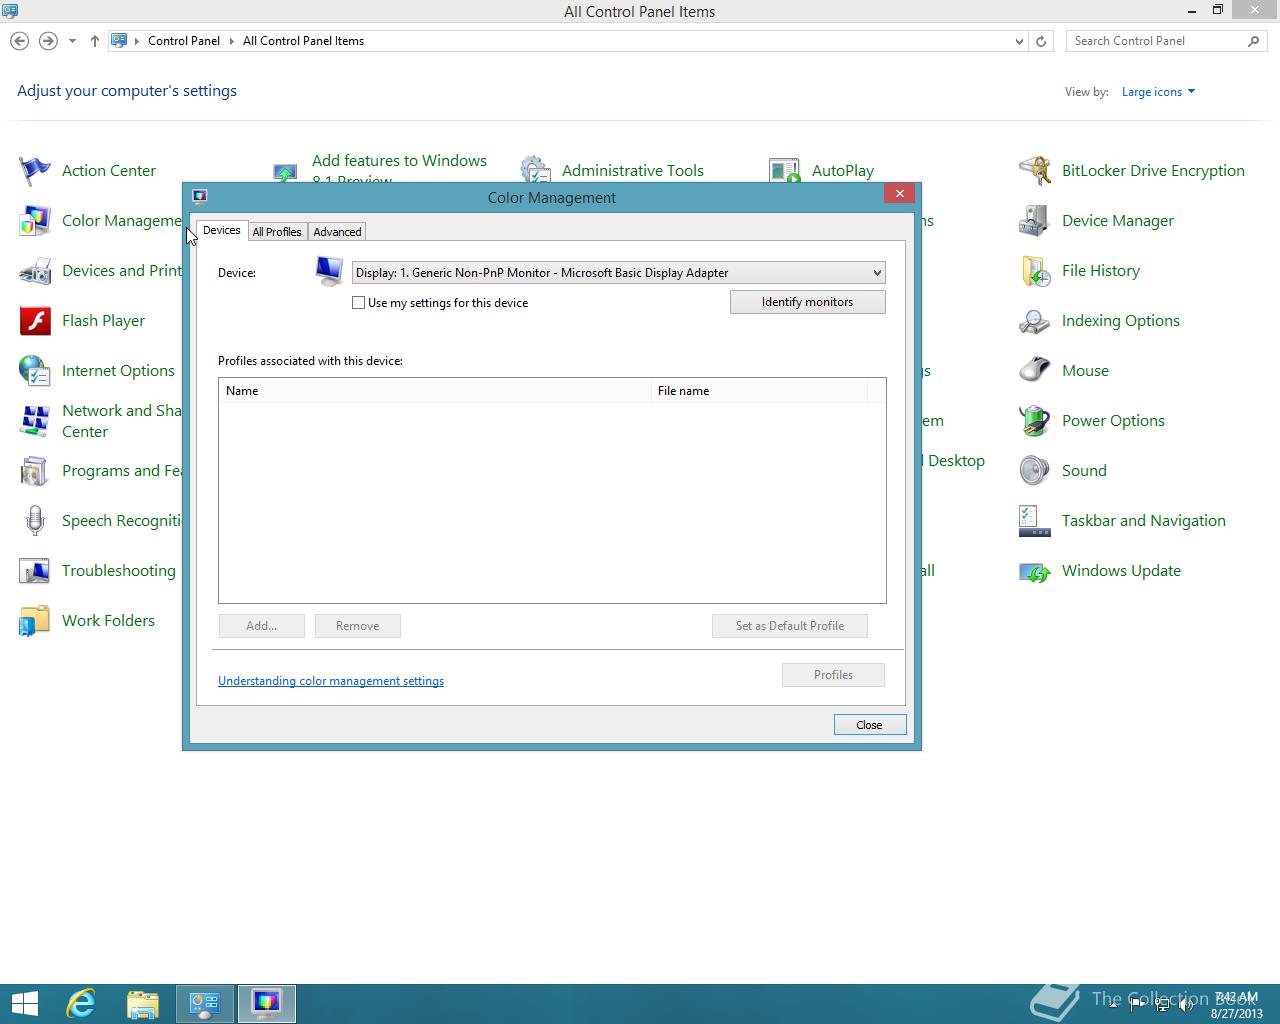
Task: Open the Taskbar and Navigation icon
Action: coord(1035,521)
